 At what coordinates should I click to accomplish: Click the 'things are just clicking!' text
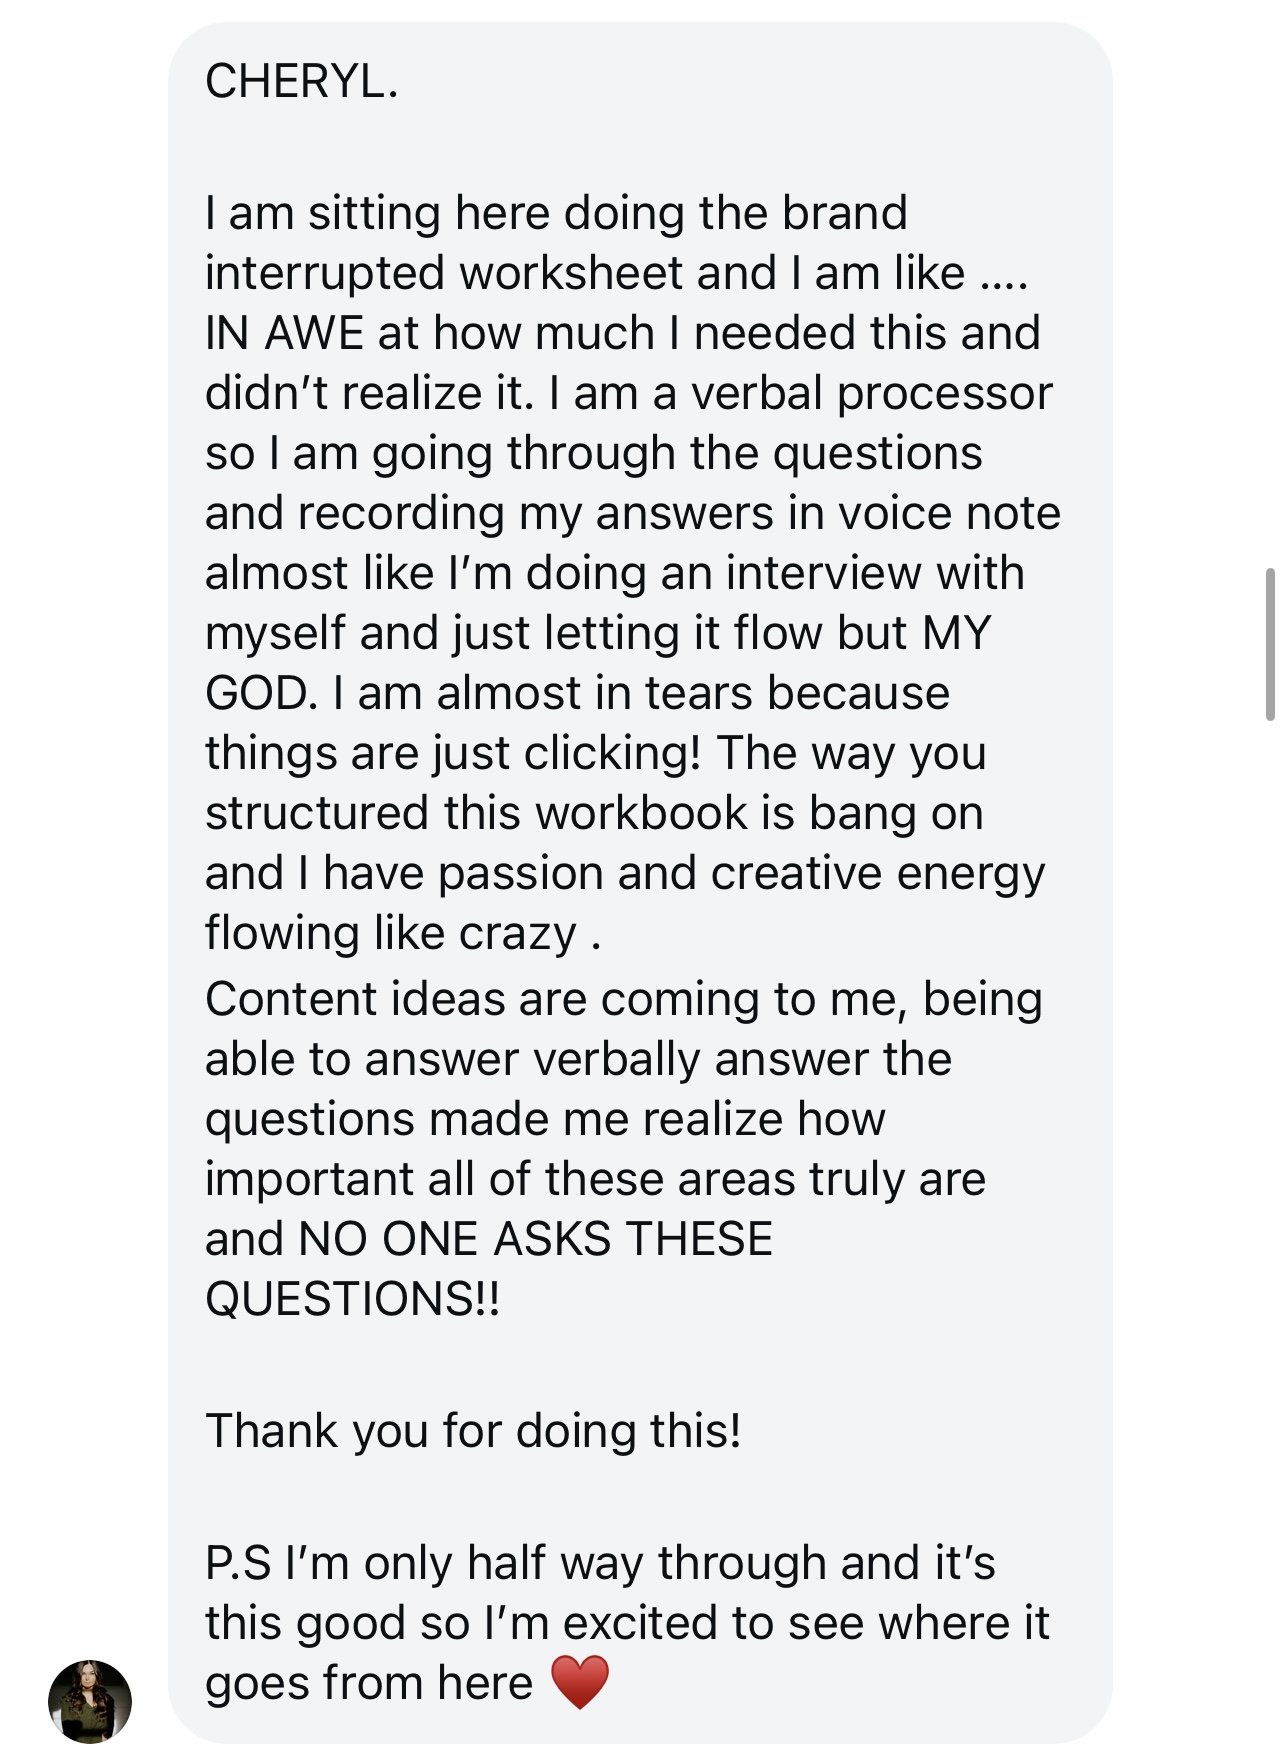pyautogui.click(x=453, y=753)
